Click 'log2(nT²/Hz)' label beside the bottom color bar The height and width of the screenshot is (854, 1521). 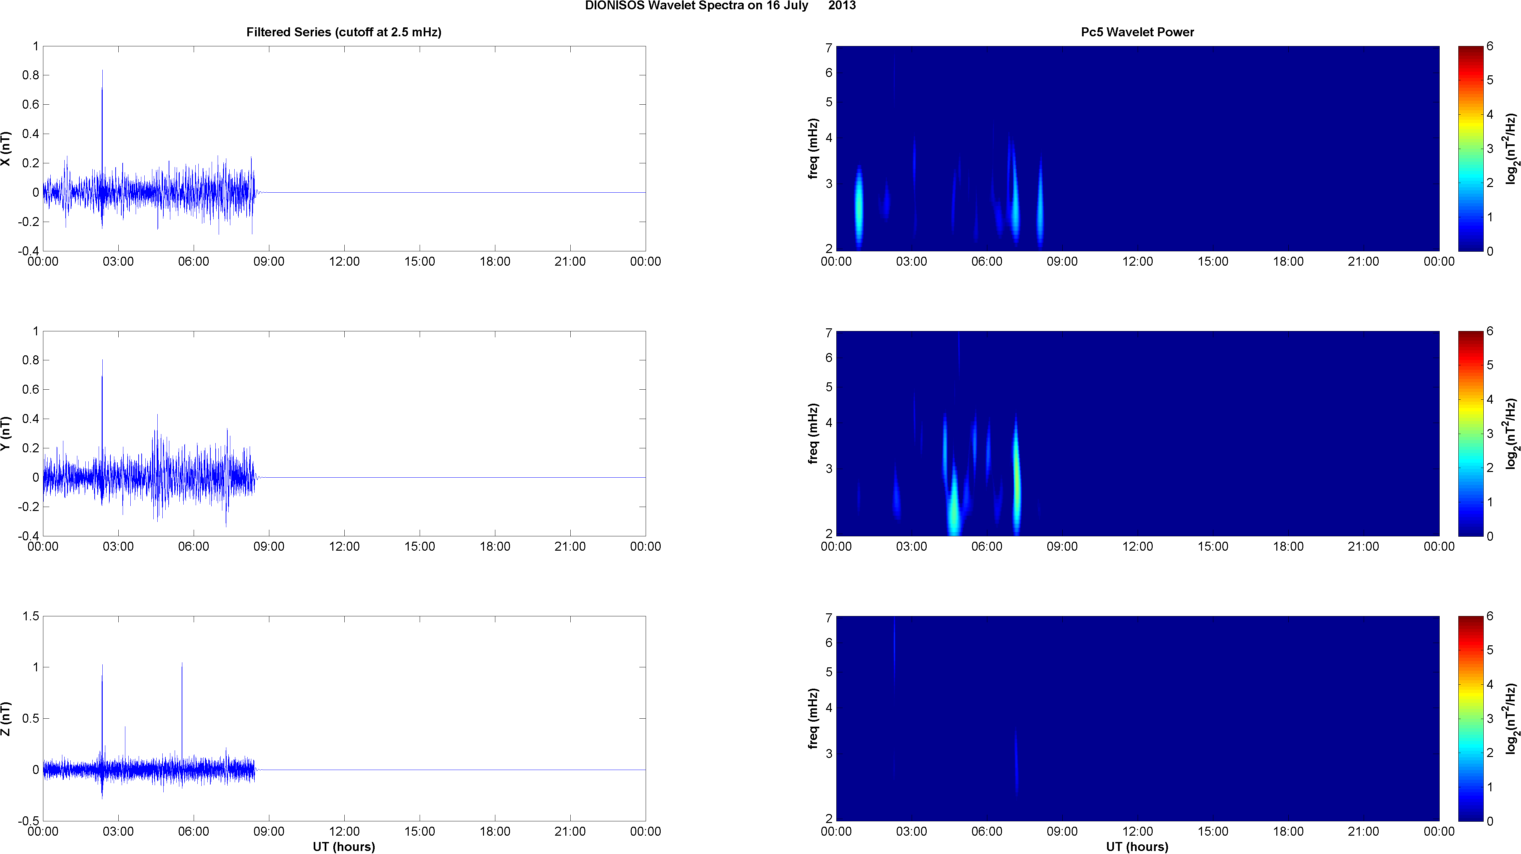(x=1512, y=719)
